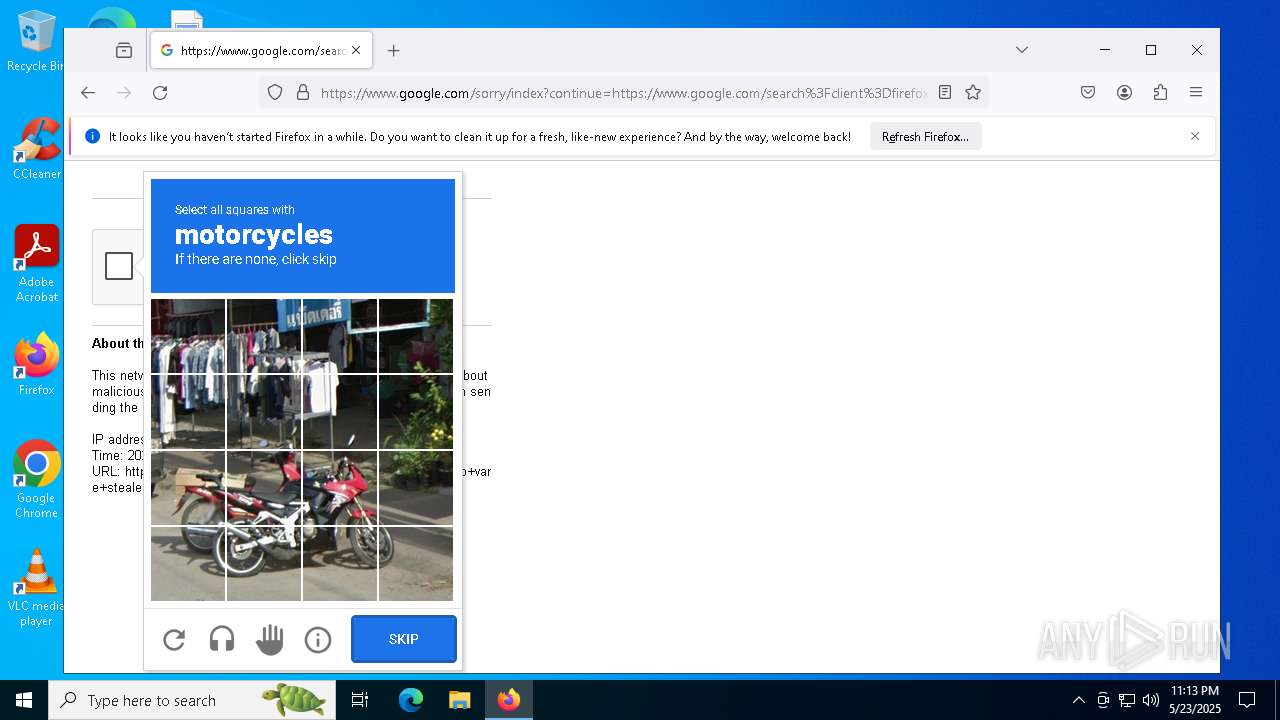Open the Windows Start menu

coord(24,700)
